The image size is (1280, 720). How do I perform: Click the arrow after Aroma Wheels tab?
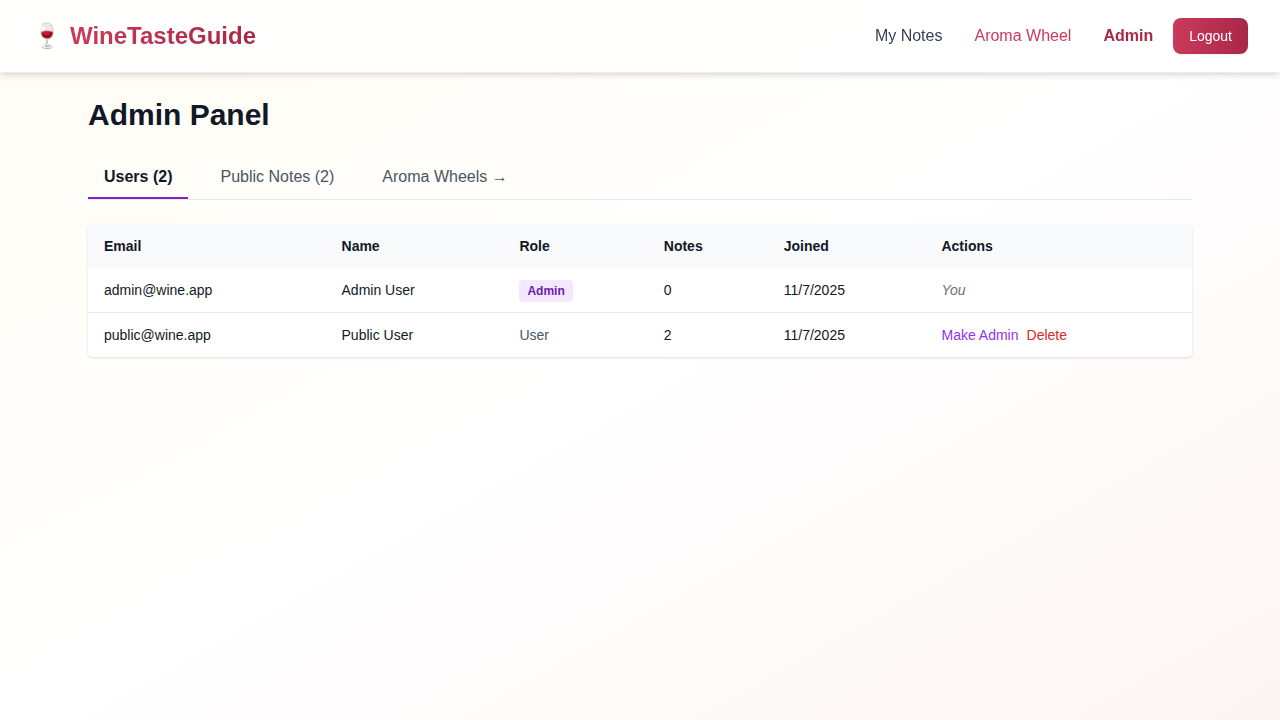(x=497, y=178)
